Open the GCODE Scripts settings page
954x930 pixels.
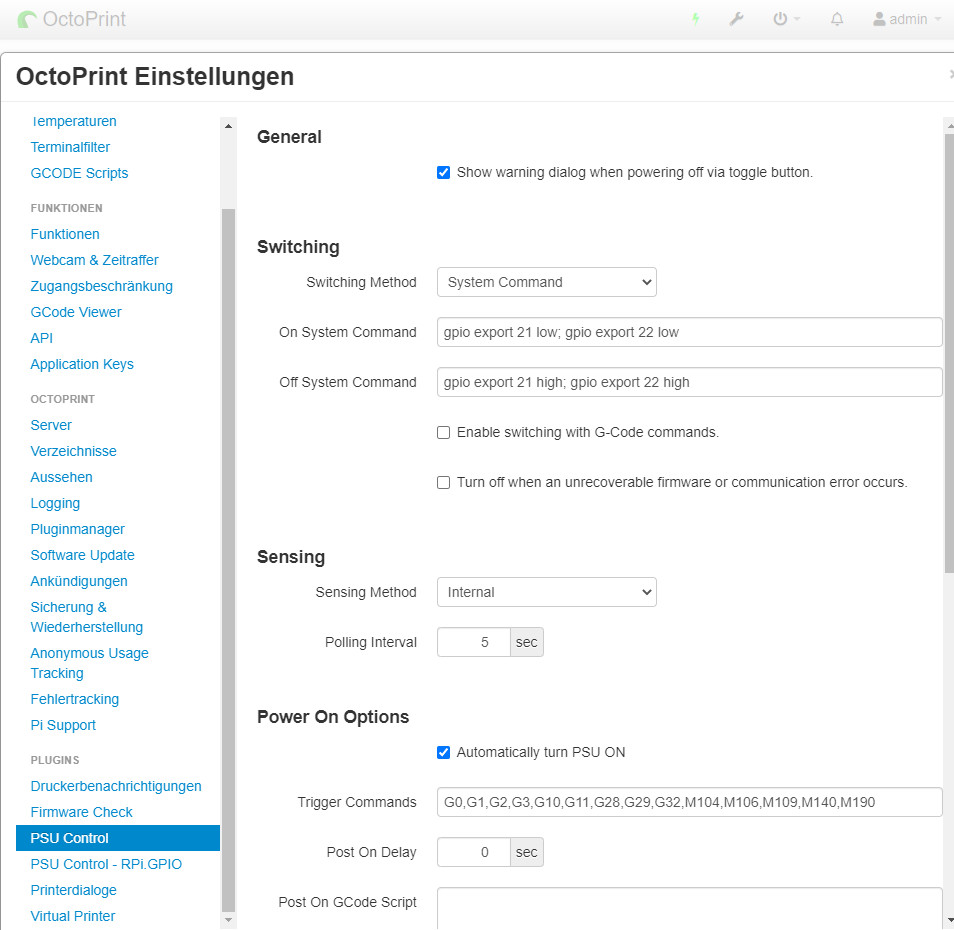[79, 173]
